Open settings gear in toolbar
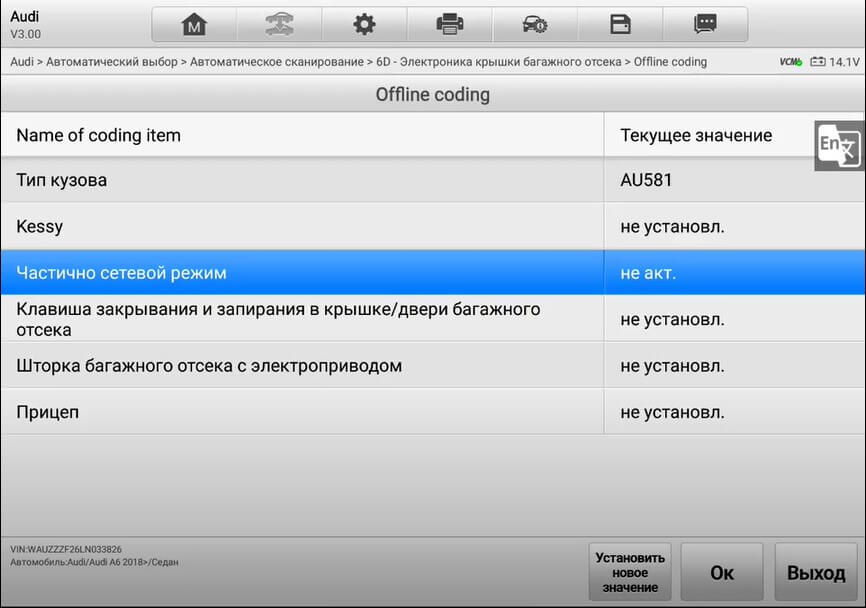Viewport: 866px width, 608px height. tap(364, 24)
